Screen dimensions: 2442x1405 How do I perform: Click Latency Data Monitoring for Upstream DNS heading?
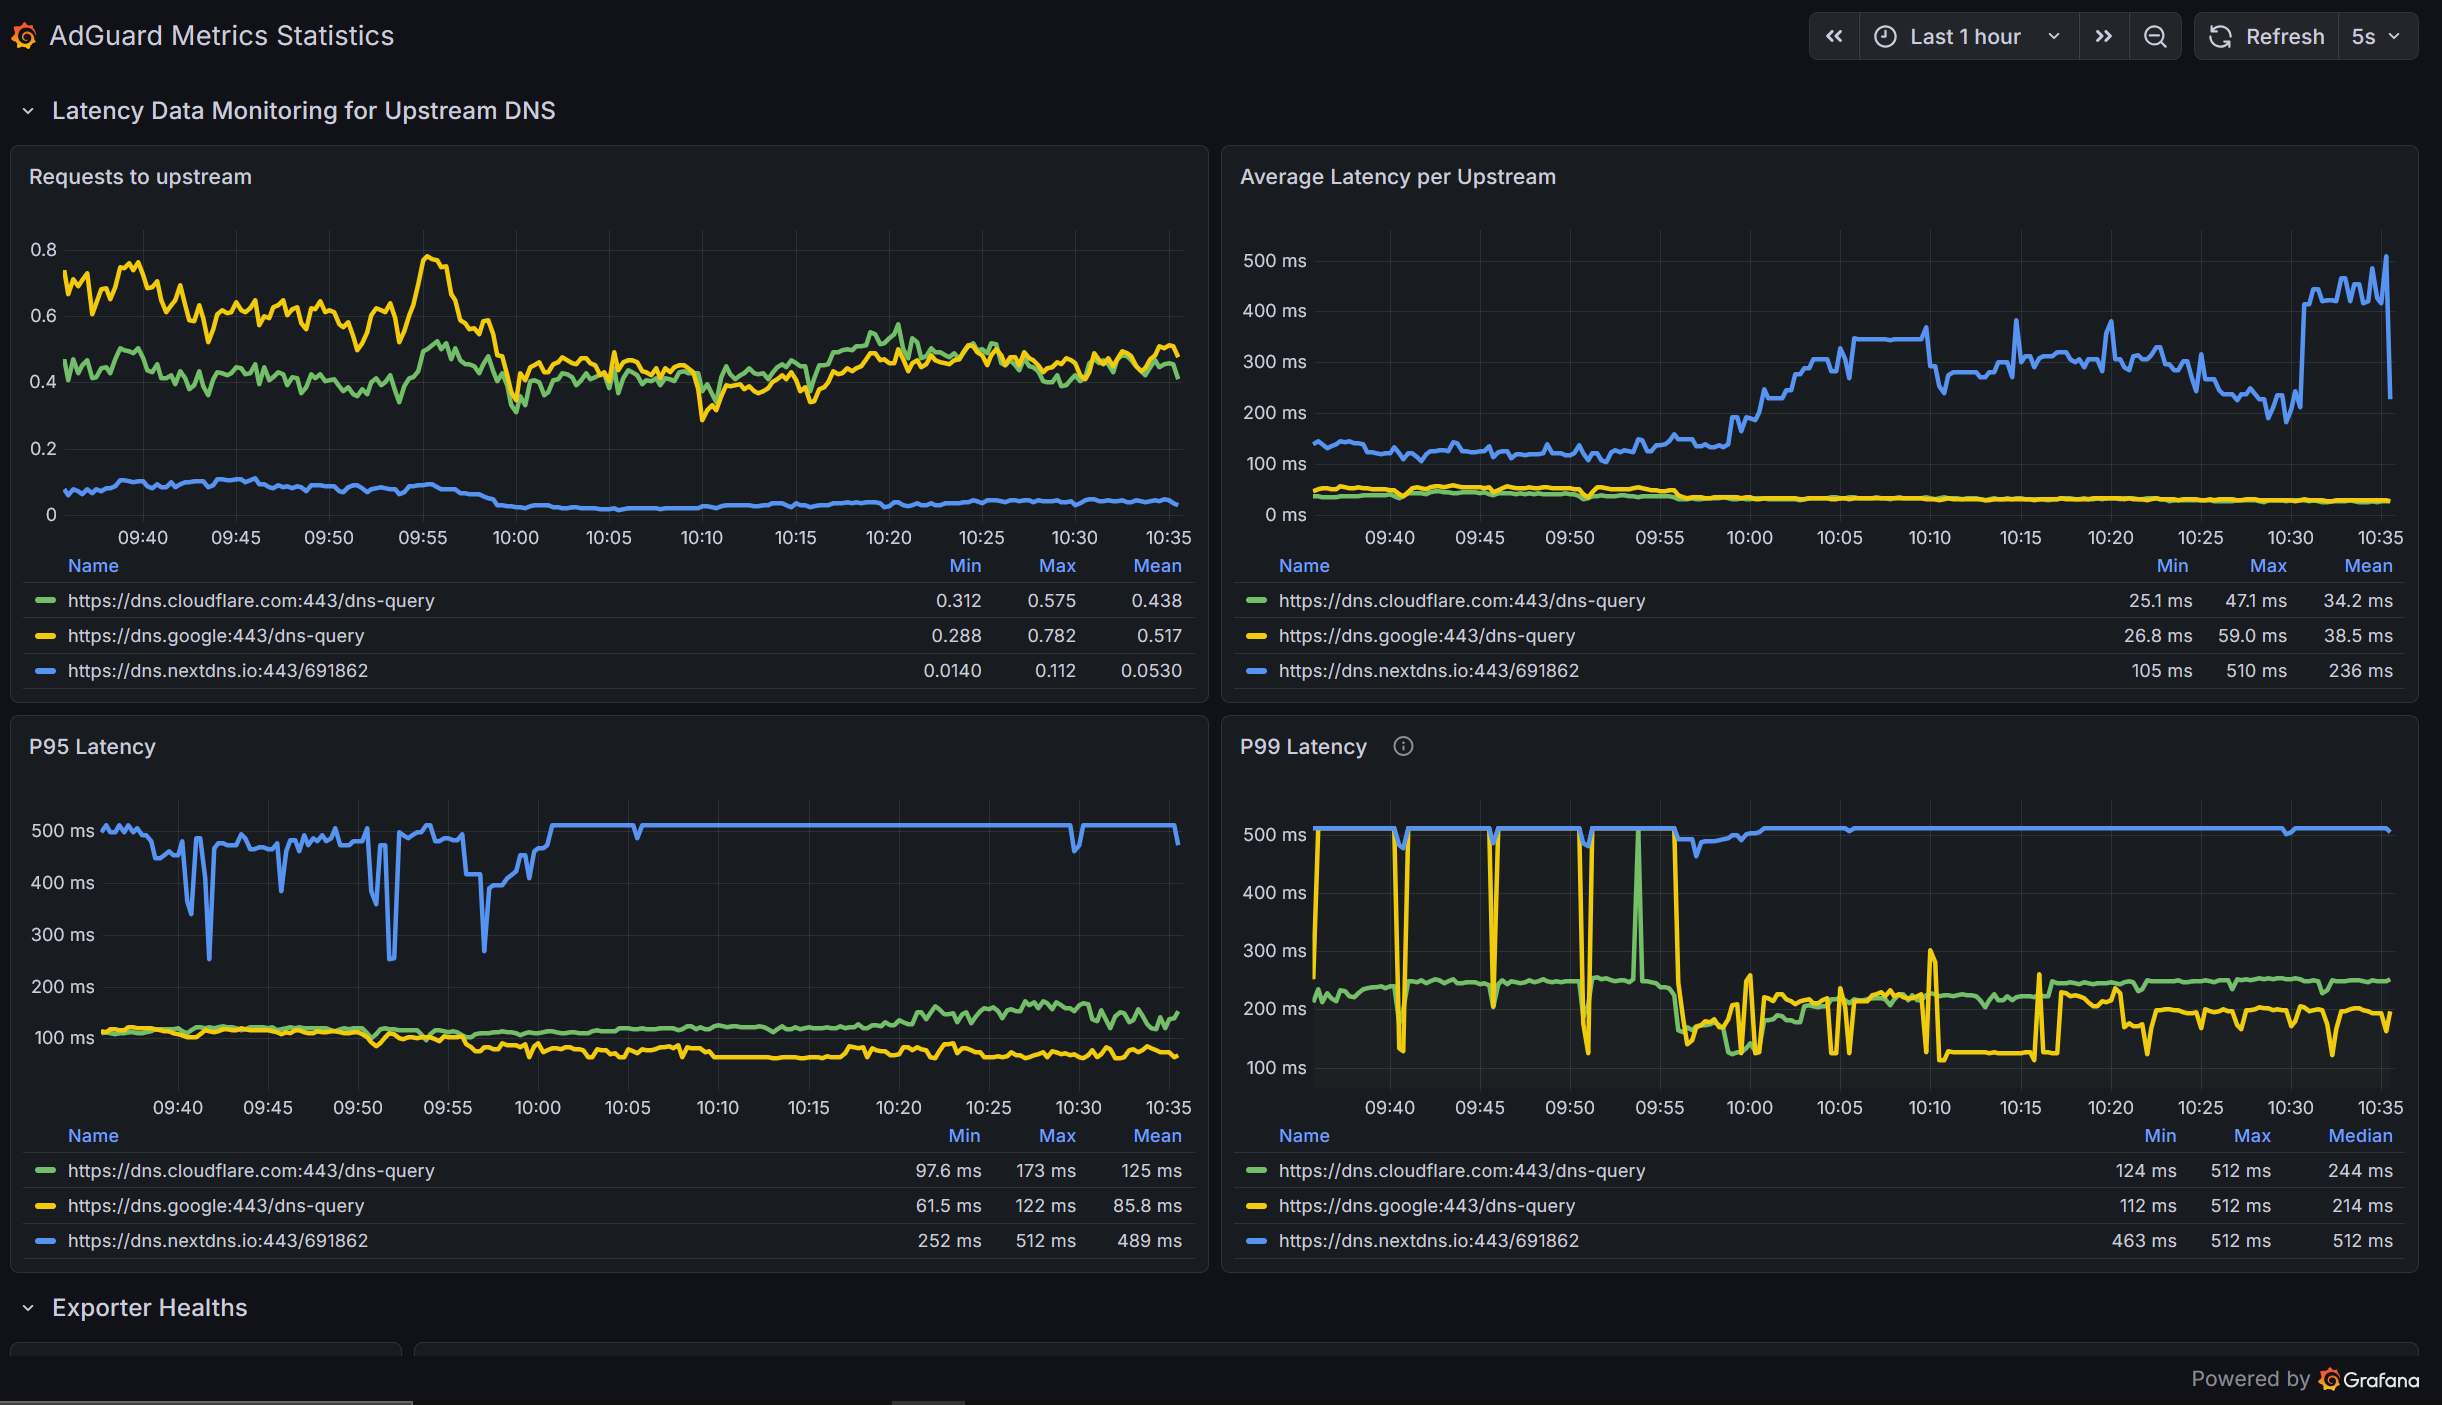click(303, 111)
